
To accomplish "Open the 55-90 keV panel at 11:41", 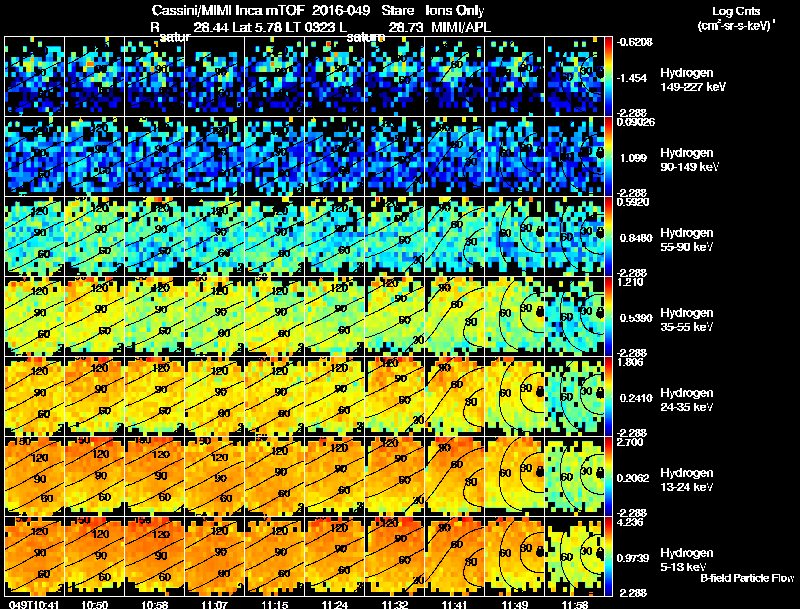I will 455,236.
